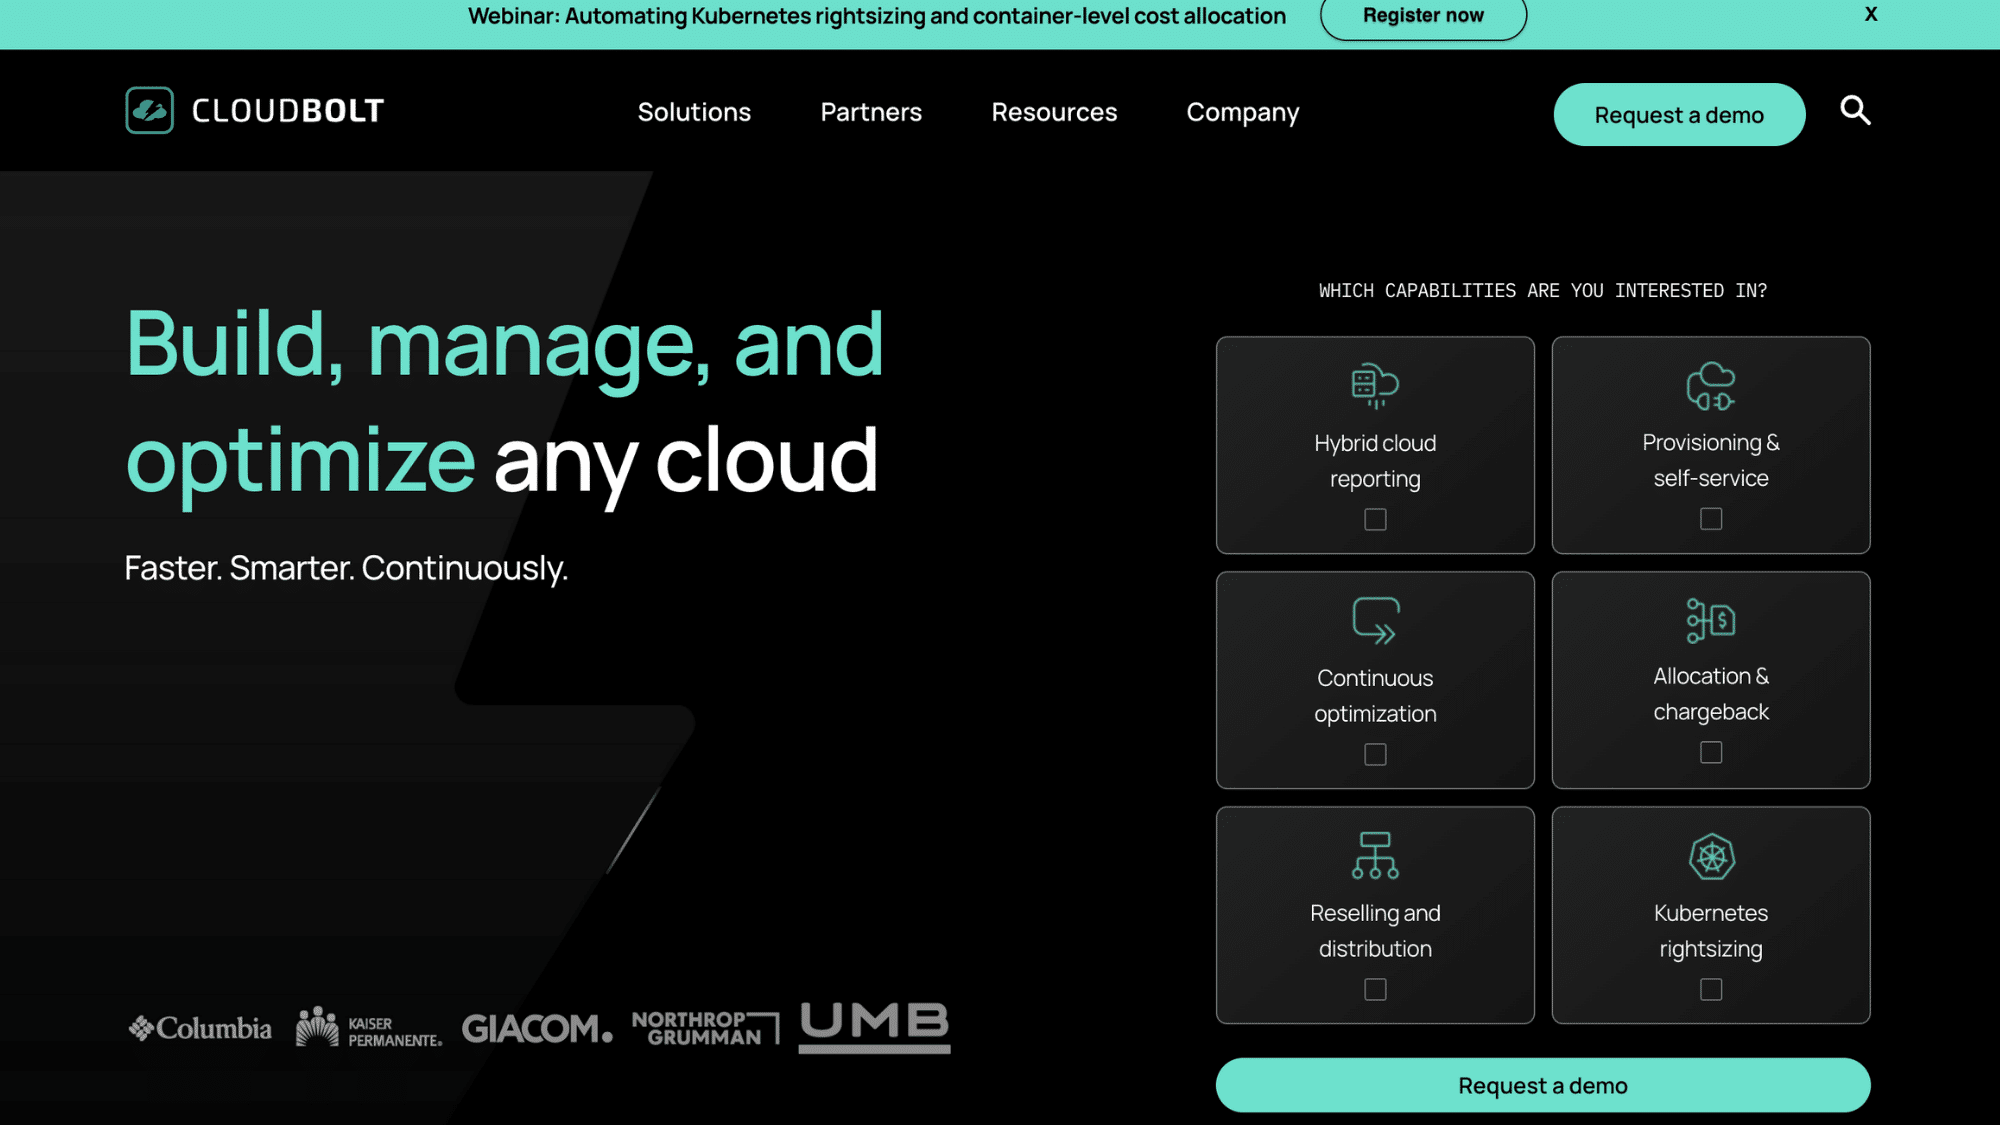Tick the Continuous optimization checkbox
This screenshot has height=1125, width=2000.
[1375, 754]
